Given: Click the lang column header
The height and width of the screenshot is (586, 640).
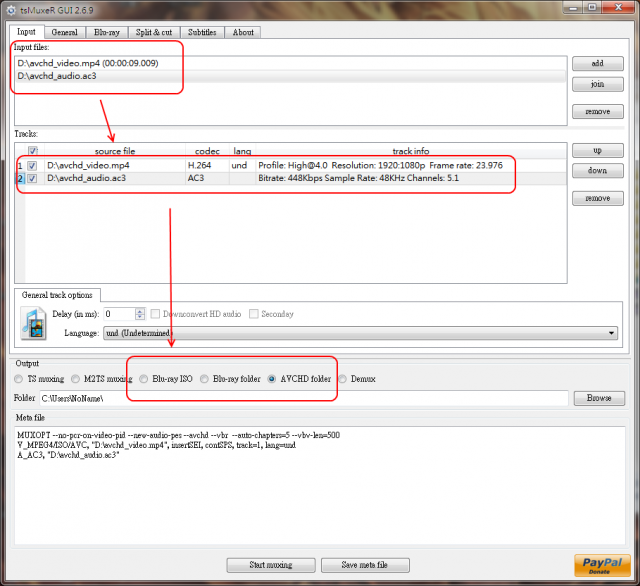Looking at the screenshot, I should coord(242,151).
